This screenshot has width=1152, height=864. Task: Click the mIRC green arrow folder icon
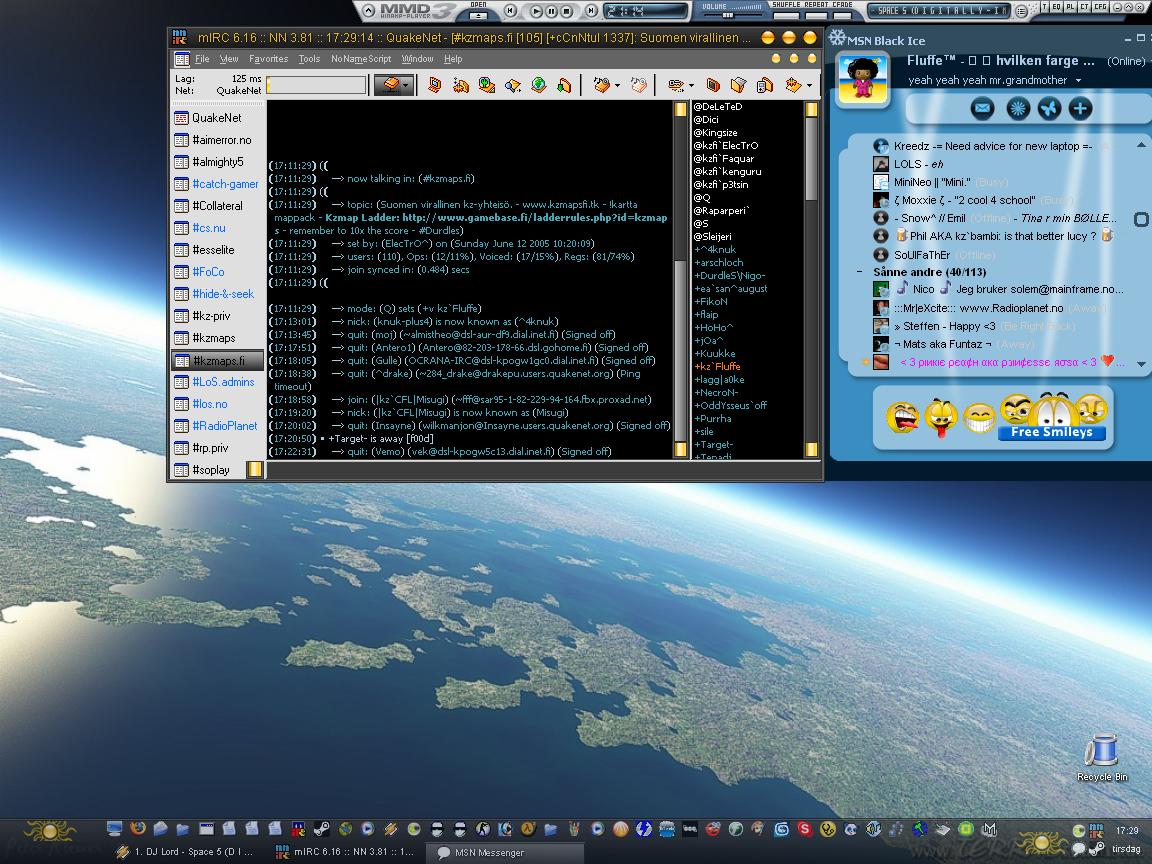coord(564,85)
